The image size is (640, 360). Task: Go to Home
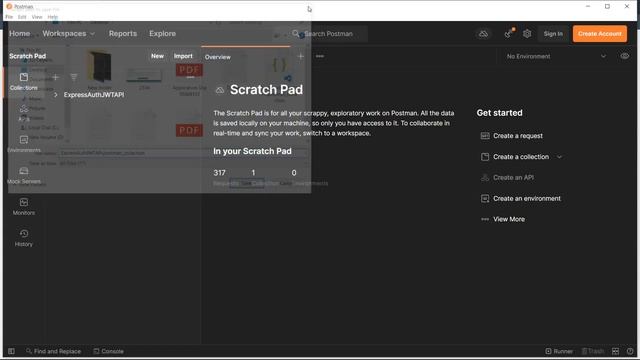[x=20, y=33]
